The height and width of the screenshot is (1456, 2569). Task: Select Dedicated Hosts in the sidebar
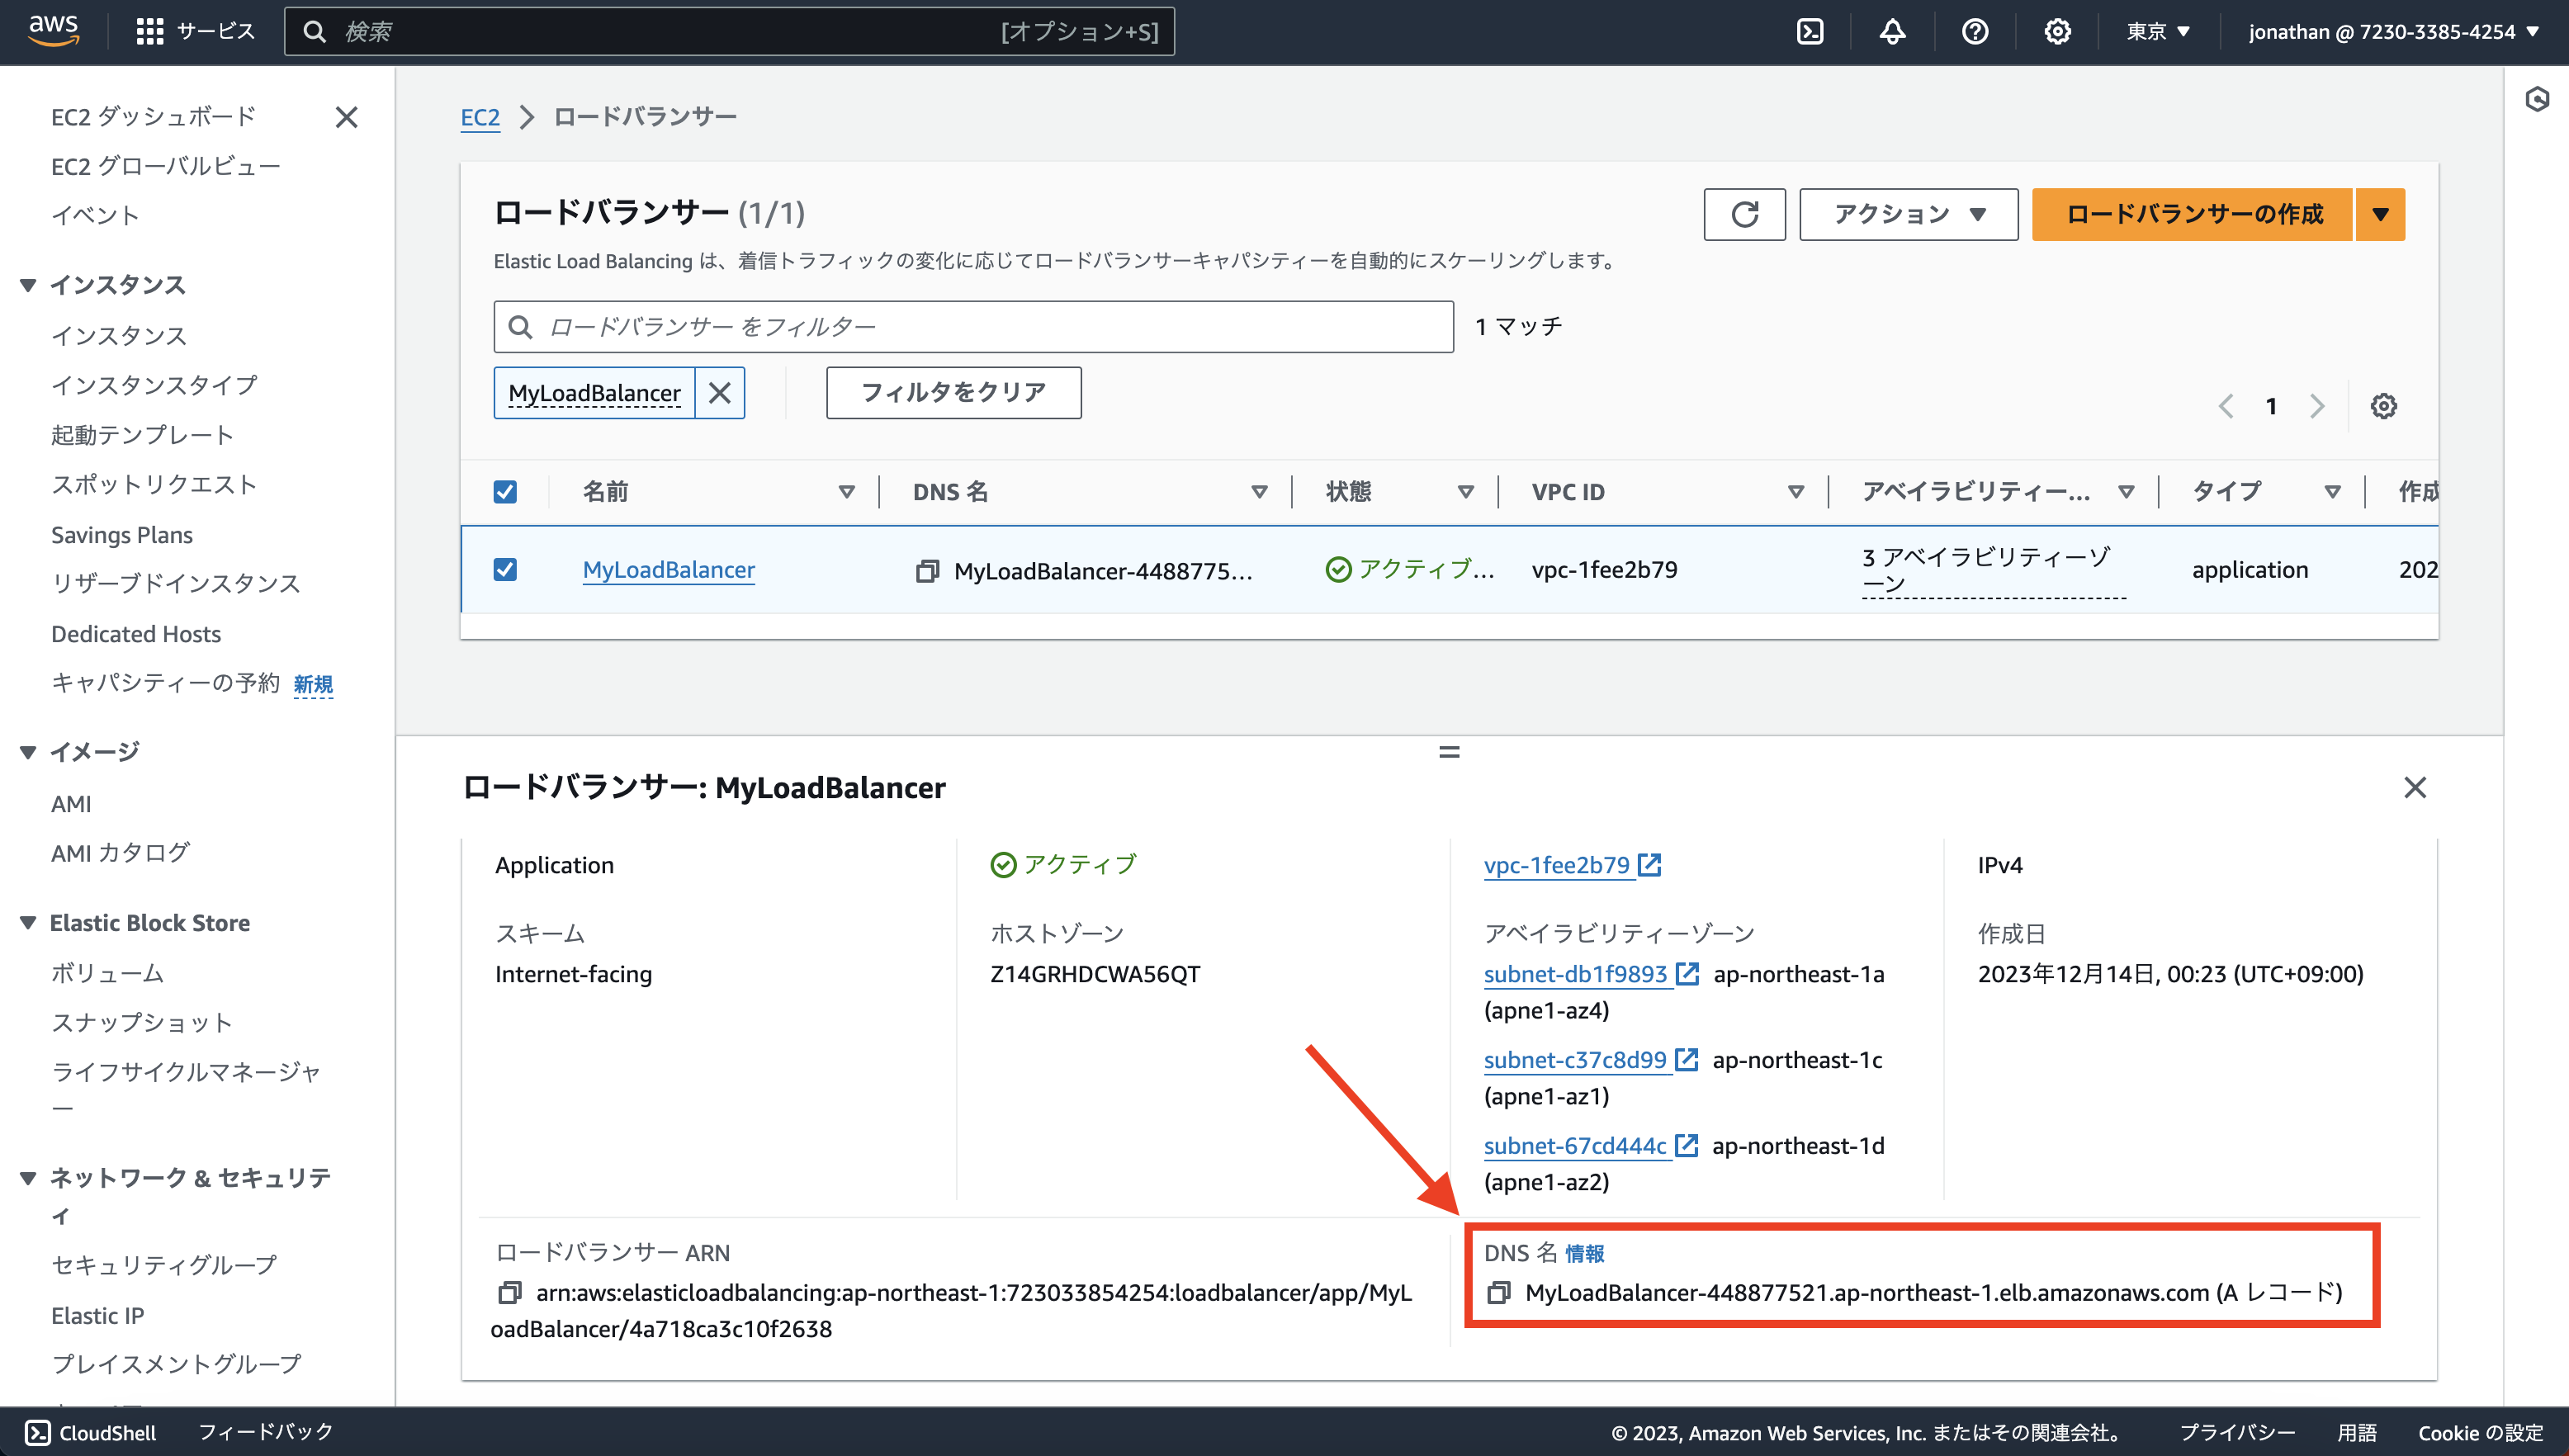[x=136, y=634]
